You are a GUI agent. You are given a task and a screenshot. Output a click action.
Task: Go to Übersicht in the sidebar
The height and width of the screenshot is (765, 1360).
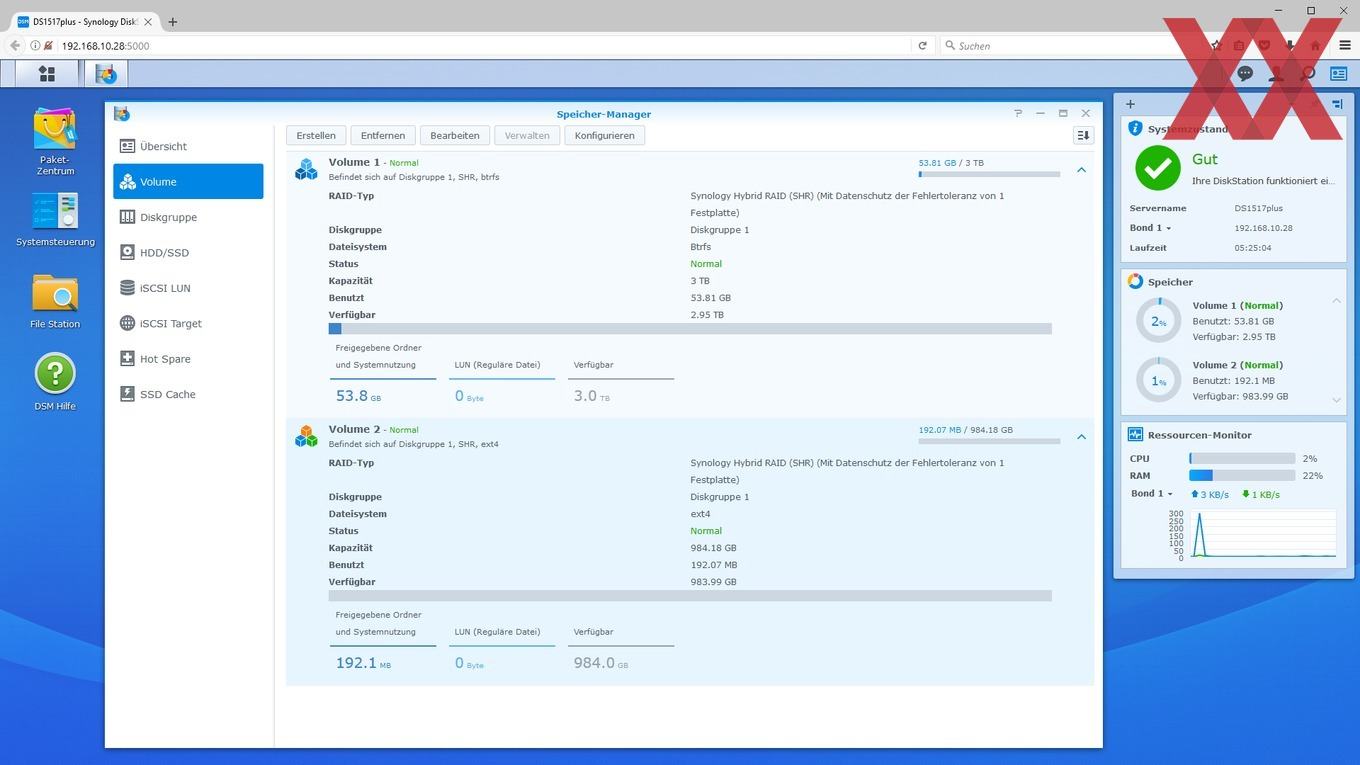188,146
